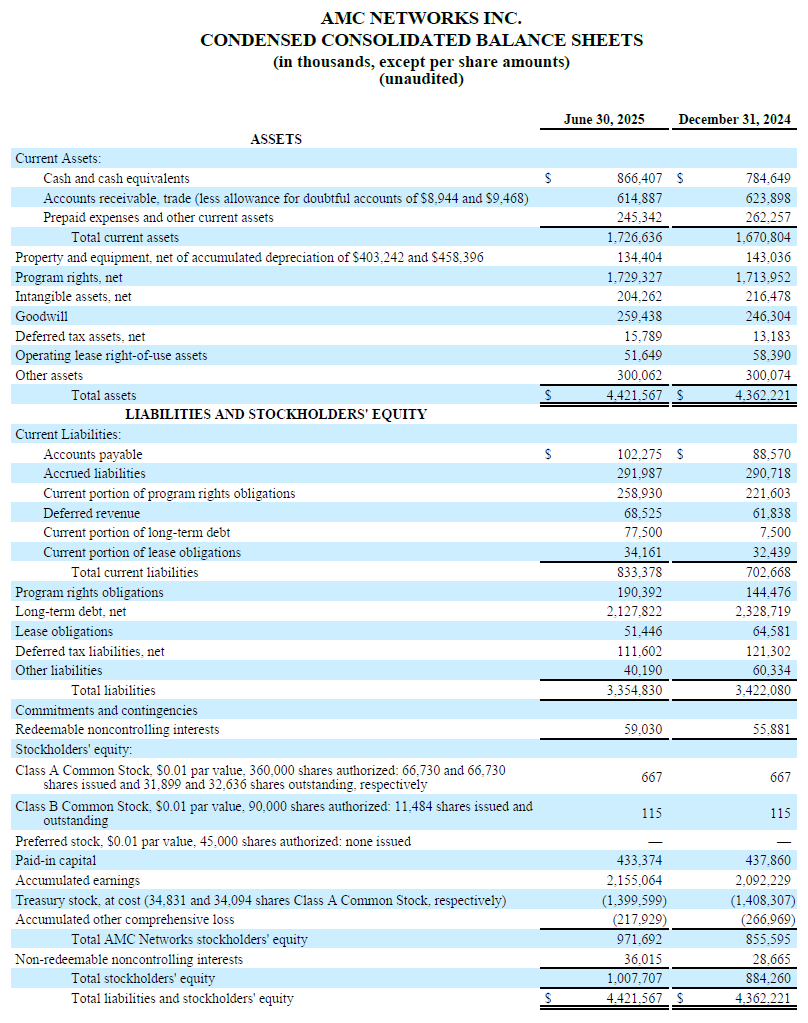Click Current portion of lease obligations label
This screenshot has width=808, height=1023.
tap(142, 553)
